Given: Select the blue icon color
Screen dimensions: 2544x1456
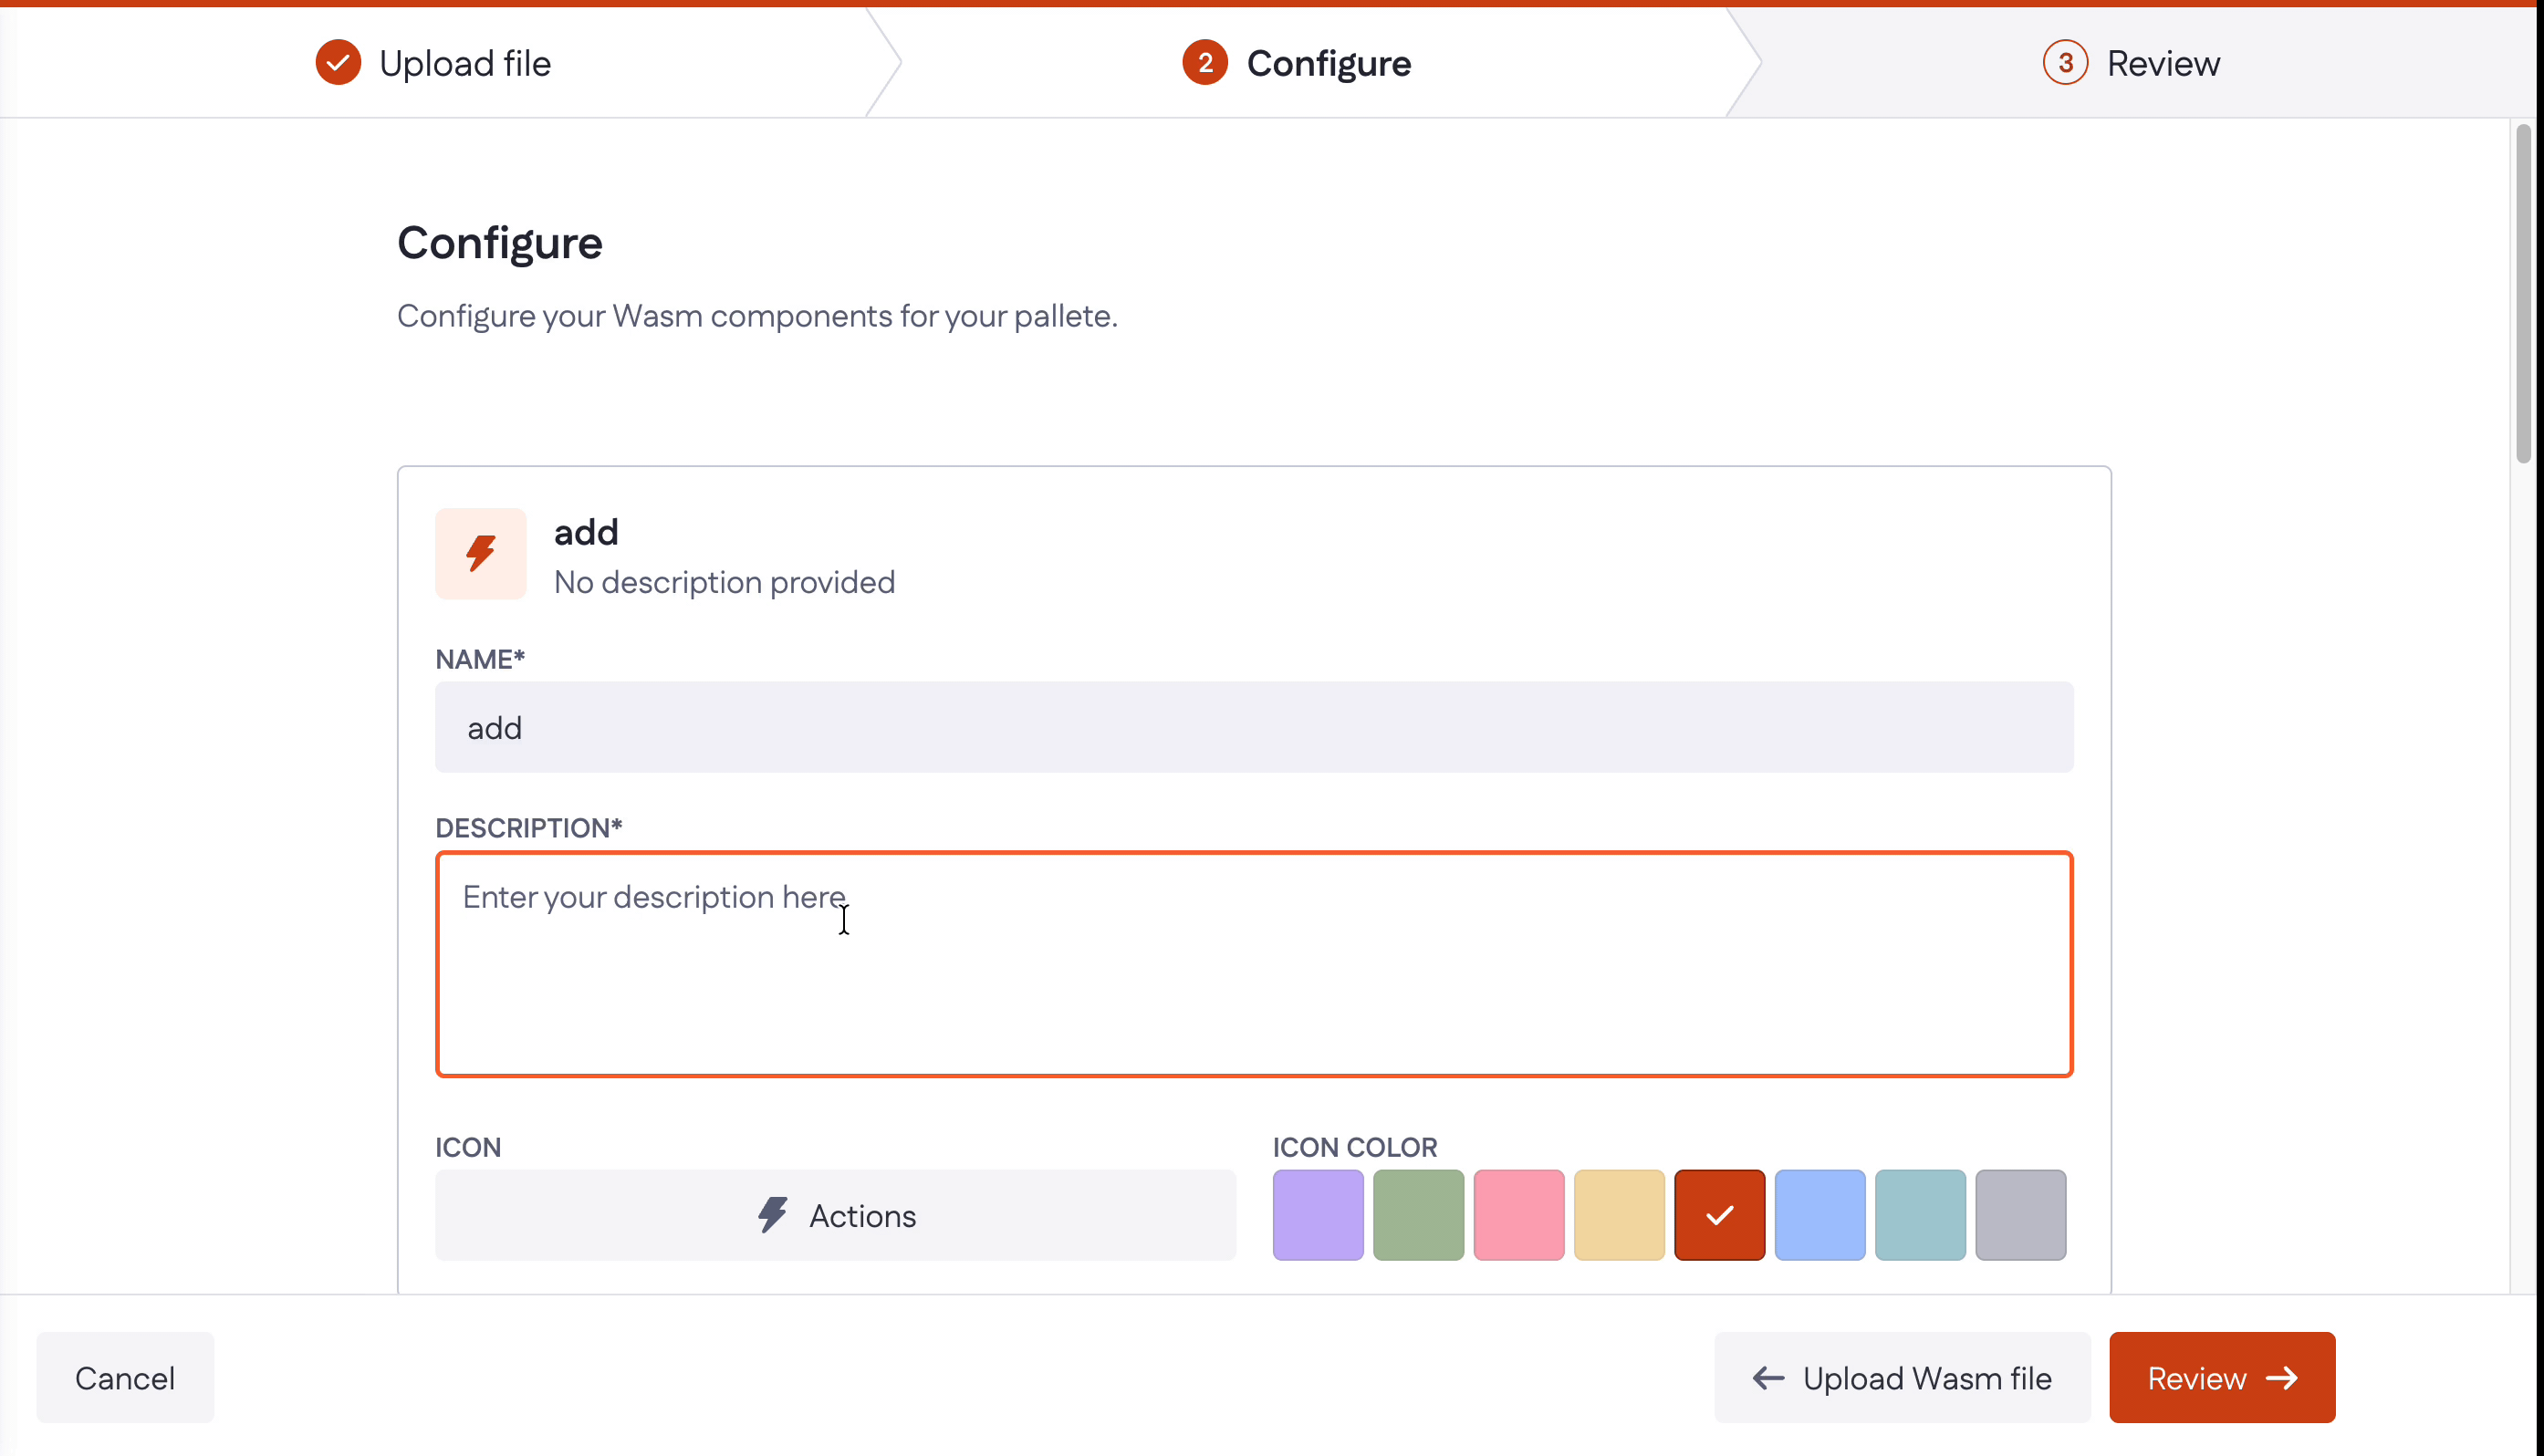Looking at the screenshot, I should coord(1819,1215).
